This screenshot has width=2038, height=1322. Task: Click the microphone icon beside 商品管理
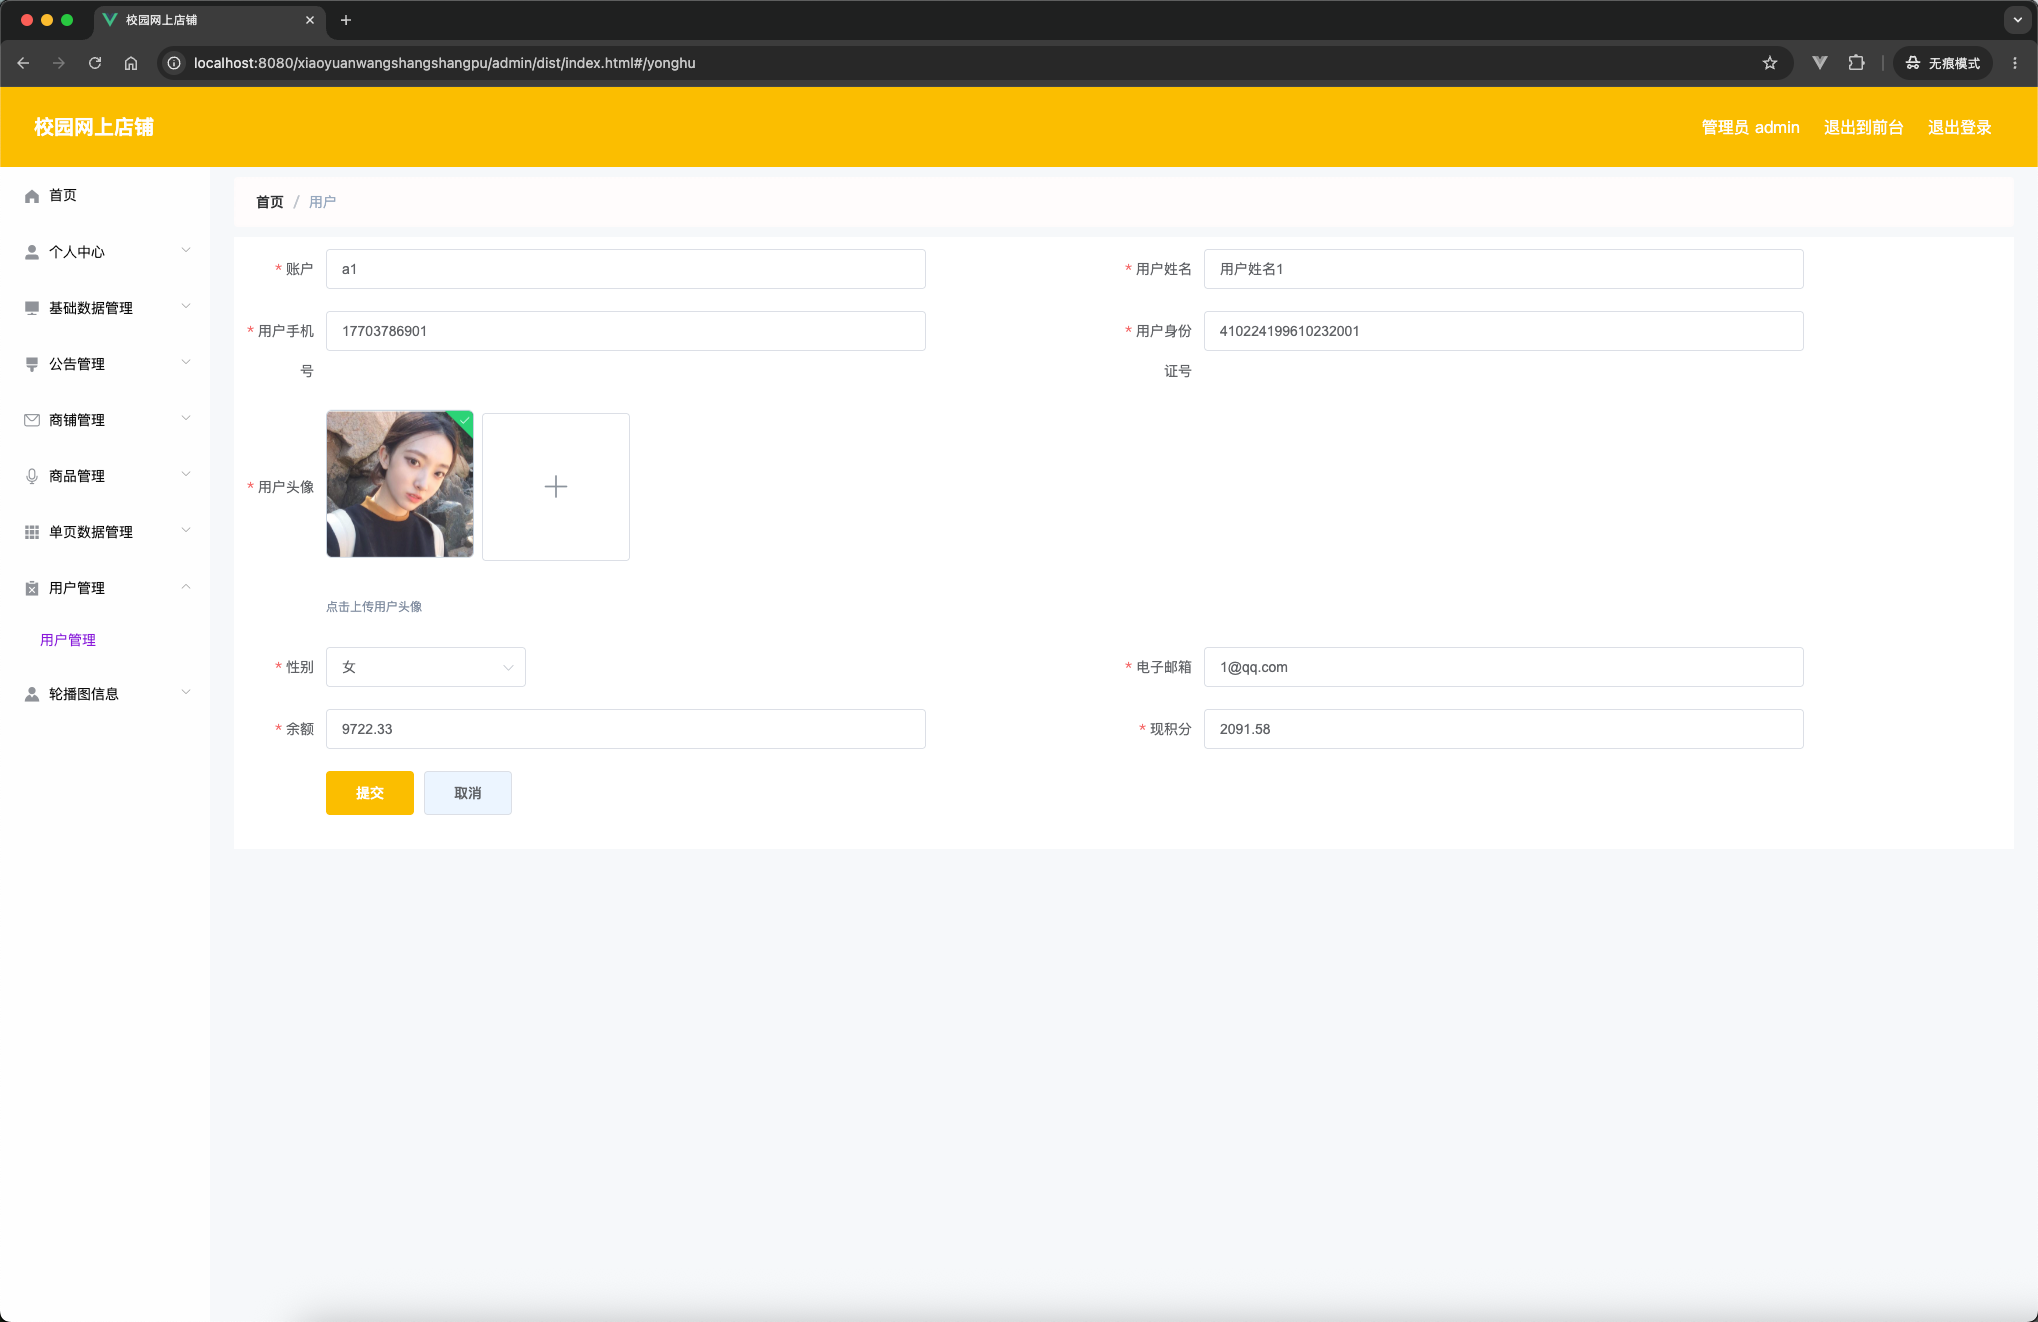pos(32,476)
